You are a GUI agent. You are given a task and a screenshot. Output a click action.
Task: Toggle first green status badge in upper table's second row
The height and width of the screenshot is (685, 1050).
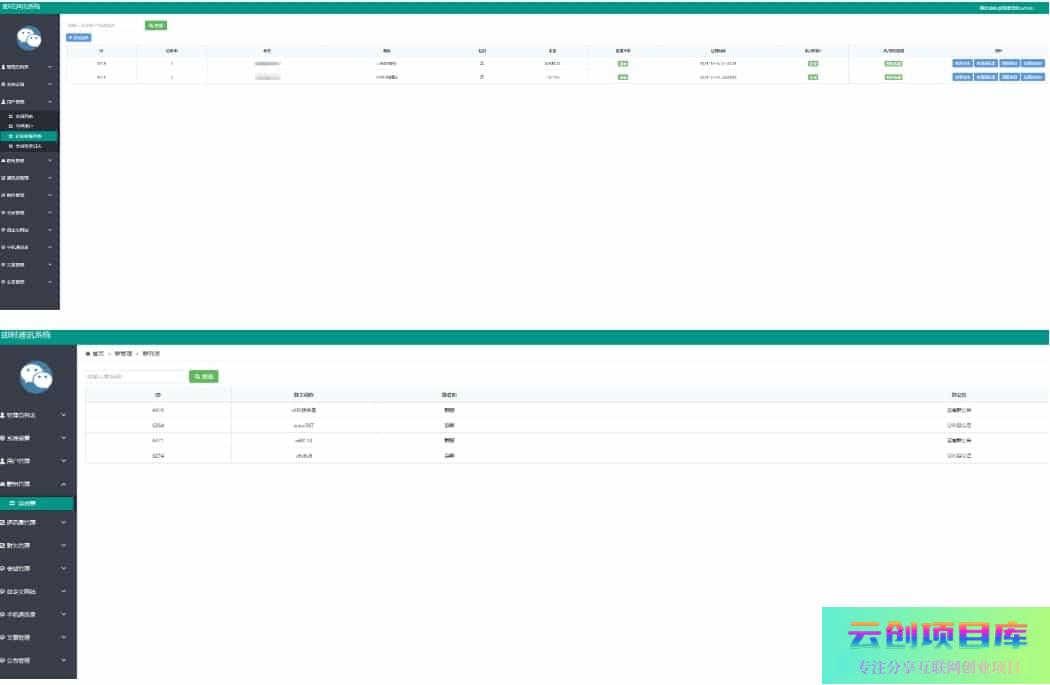[623, 77]
